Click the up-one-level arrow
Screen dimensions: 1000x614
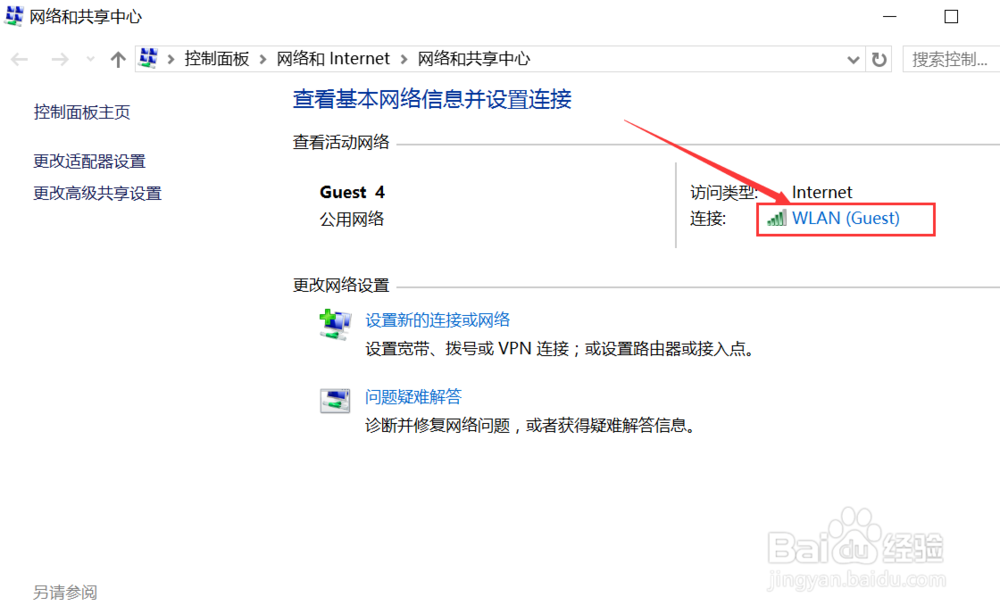(x=117, y=59)
